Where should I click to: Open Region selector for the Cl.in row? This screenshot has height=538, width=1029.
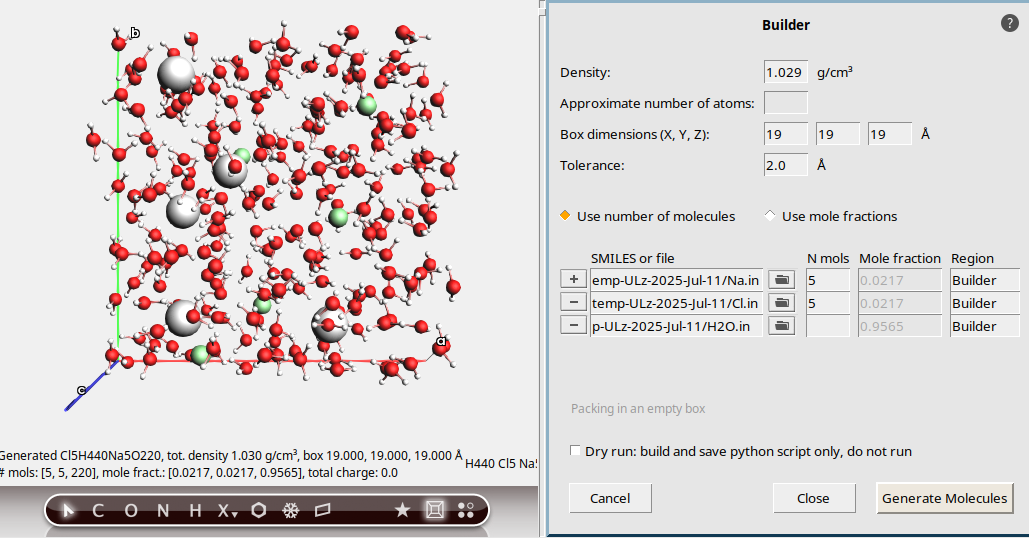(984, 303)
